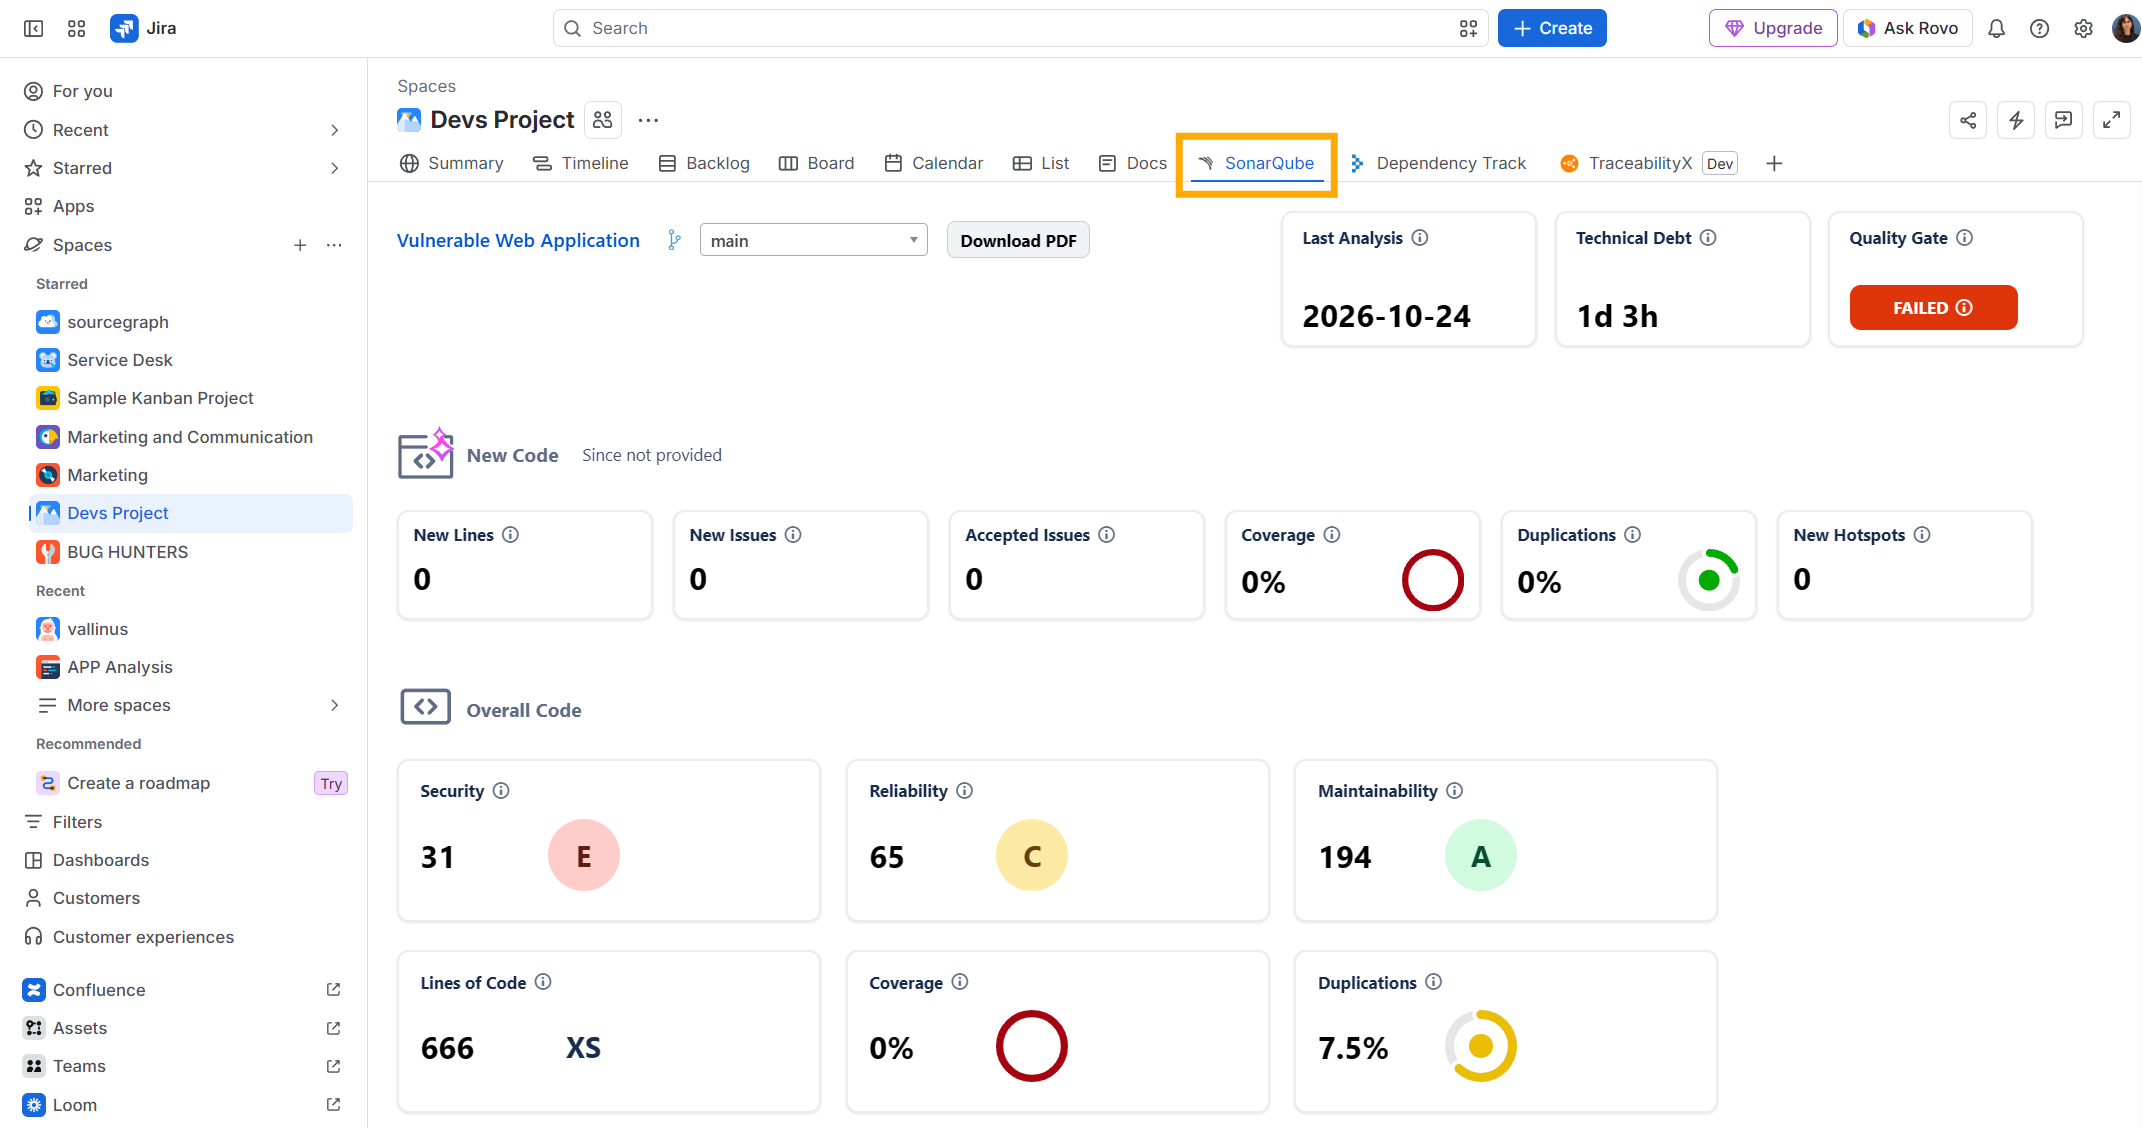Expand the Starred menu chevron
Viewport: 2142px width, 1128px height.
pos(335,168)
